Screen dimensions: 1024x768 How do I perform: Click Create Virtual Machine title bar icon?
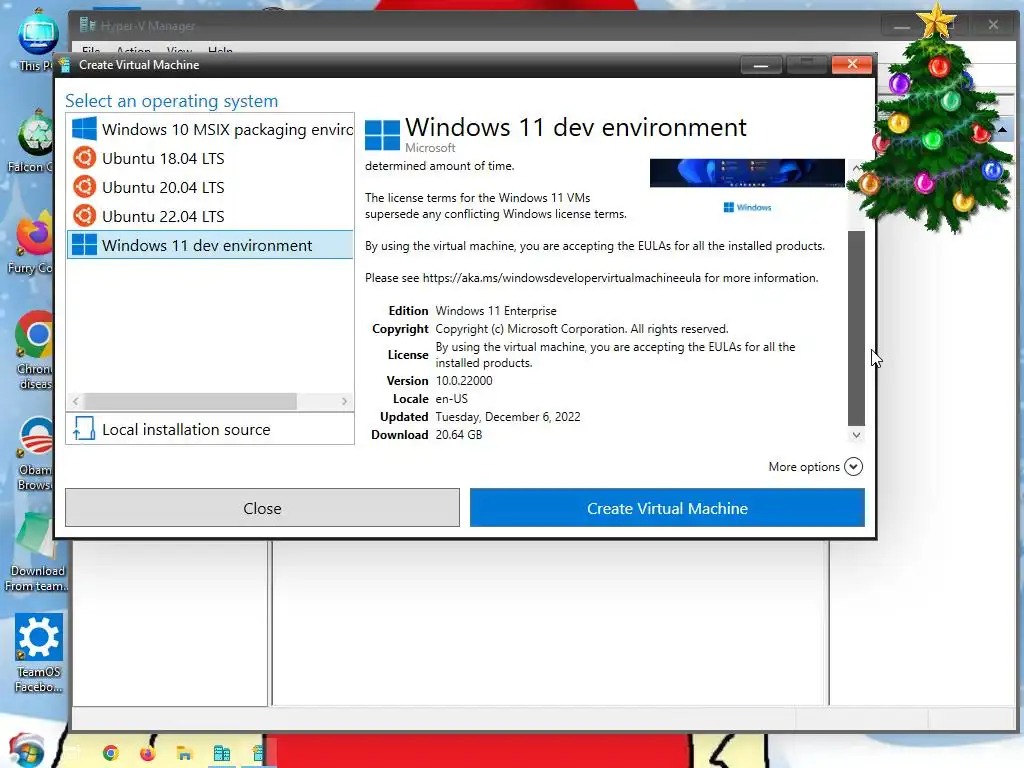(x=65, y=65)
